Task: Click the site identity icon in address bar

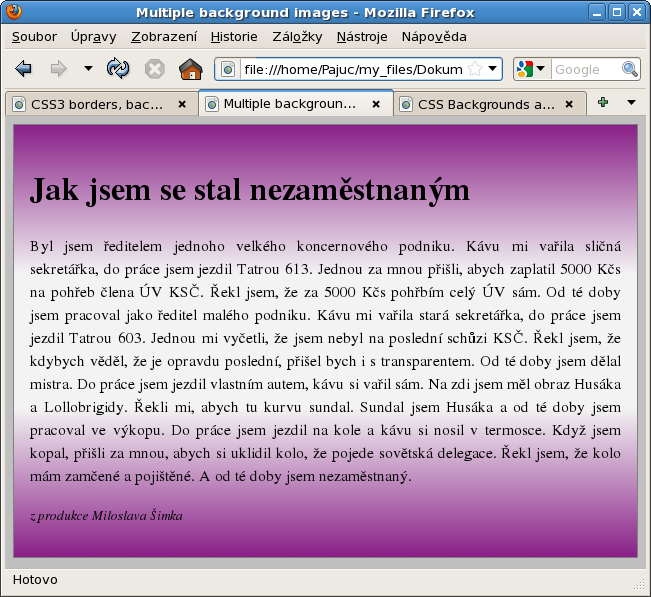Action: click(x=228, y=69)
